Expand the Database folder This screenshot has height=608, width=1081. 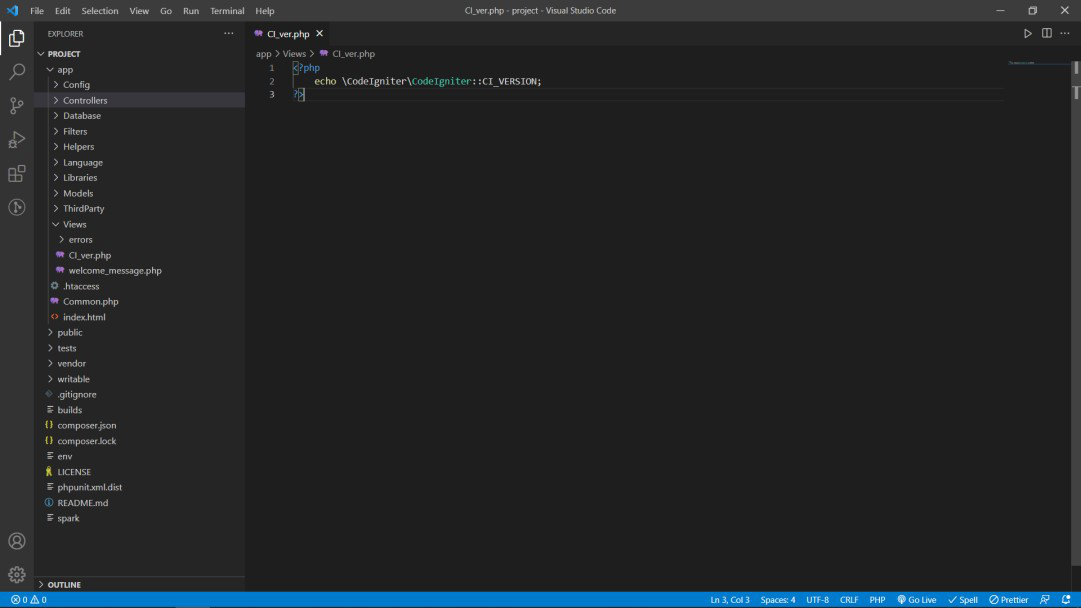(139, 116)
